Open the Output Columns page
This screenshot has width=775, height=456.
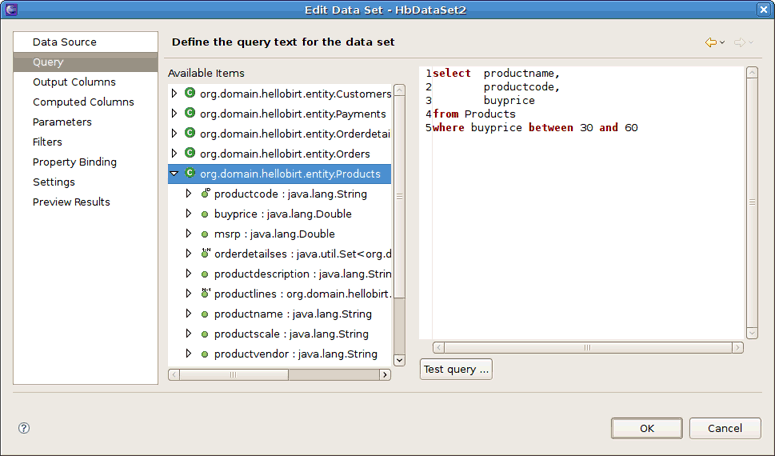click(x=74, y=82)
